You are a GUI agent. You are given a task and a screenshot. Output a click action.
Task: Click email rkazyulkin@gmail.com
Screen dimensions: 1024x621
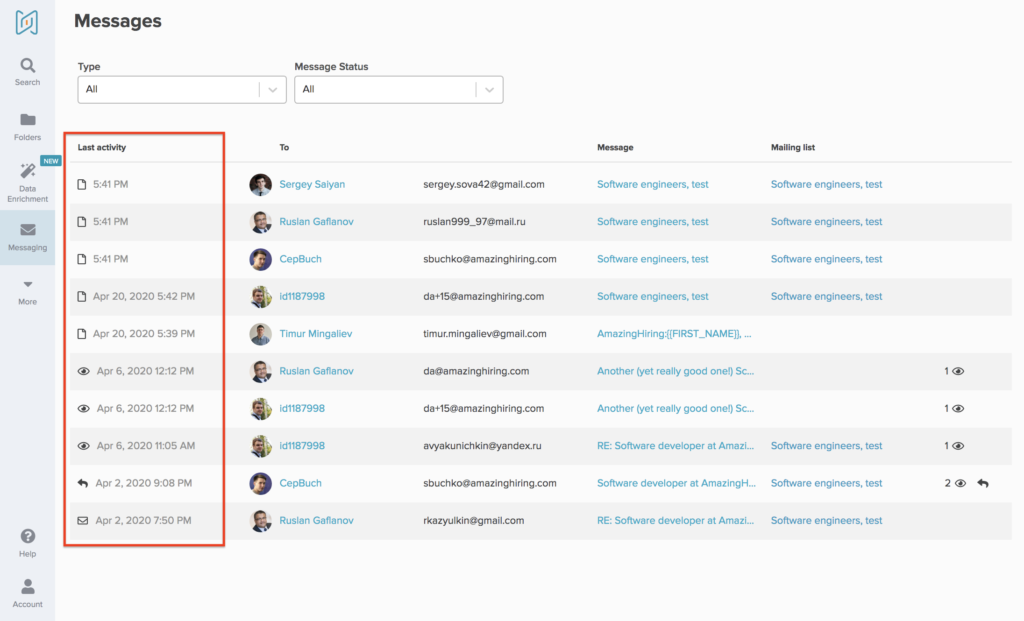click(473, 520)
